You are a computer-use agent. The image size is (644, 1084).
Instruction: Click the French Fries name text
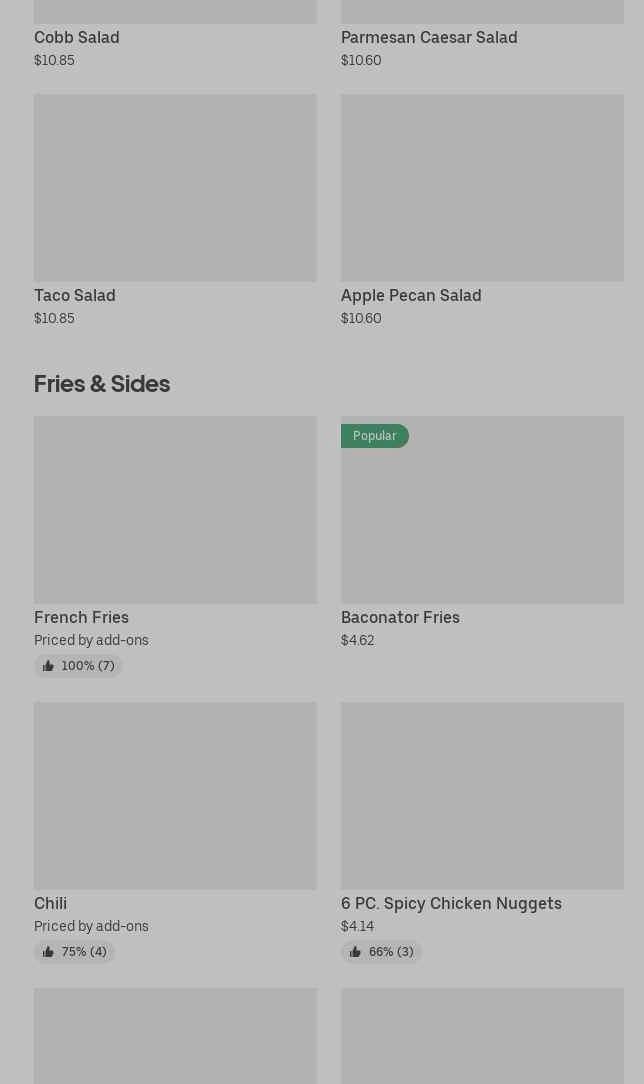tap(81, 617)
